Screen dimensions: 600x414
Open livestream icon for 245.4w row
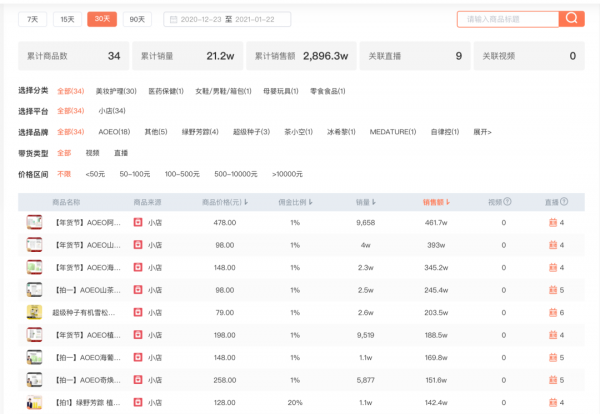point(553,290)
